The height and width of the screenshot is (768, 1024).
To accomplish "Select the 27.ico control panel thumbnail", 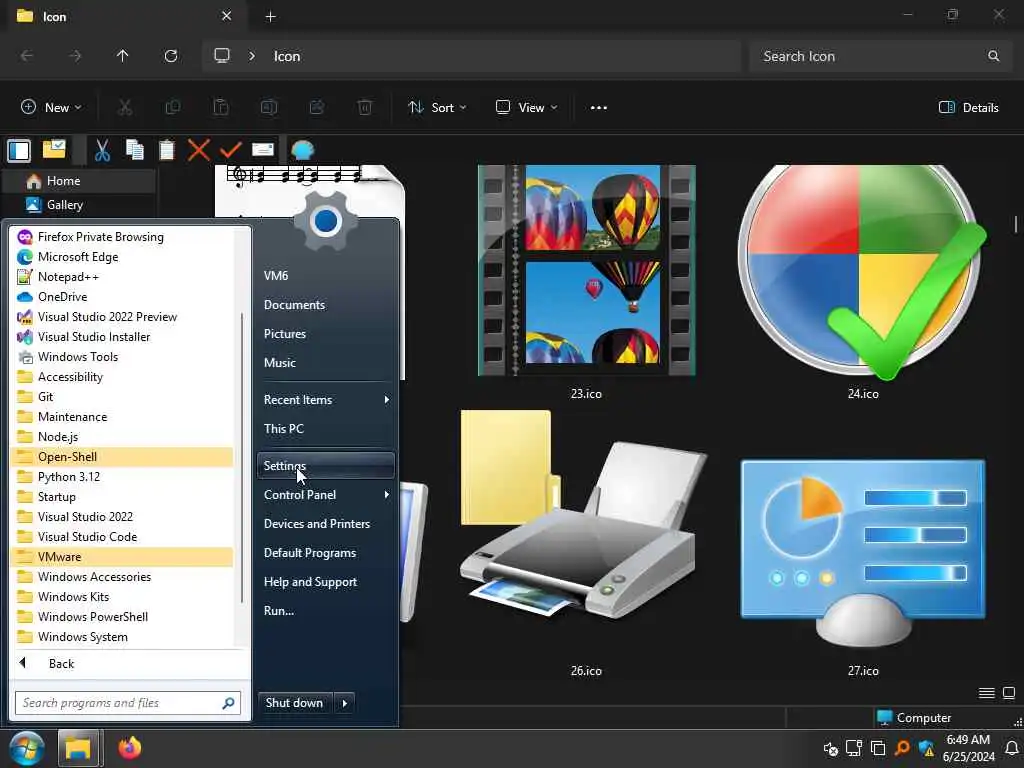I will (863, 552).
